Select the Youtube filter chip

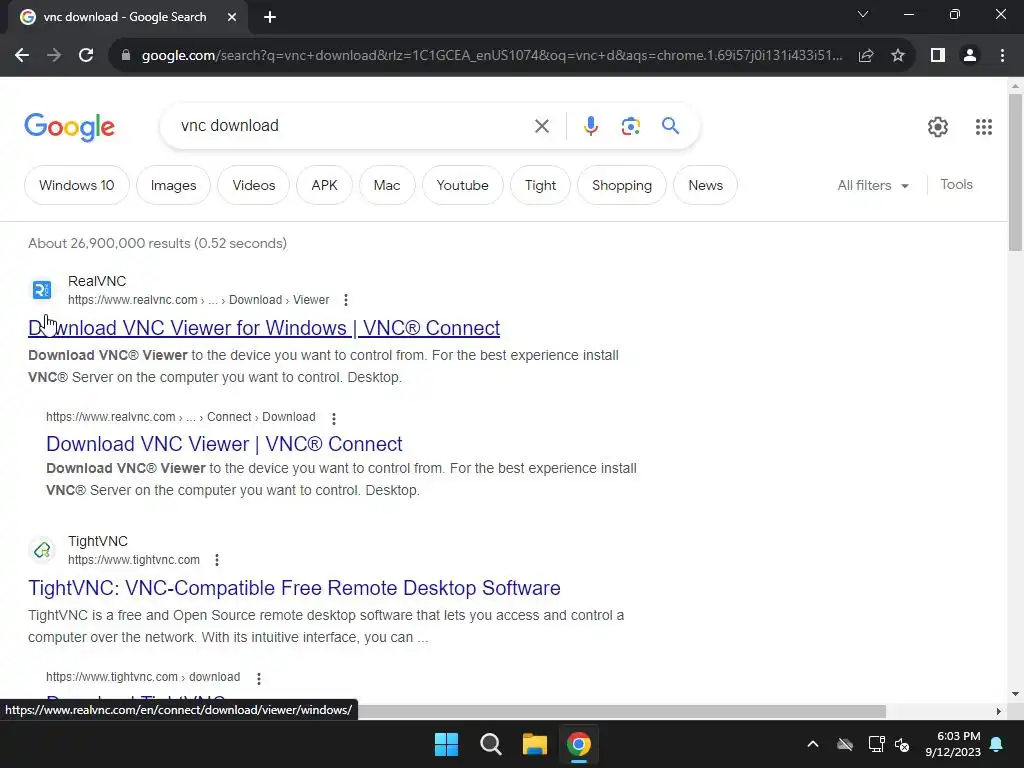(x=462, y=185)
